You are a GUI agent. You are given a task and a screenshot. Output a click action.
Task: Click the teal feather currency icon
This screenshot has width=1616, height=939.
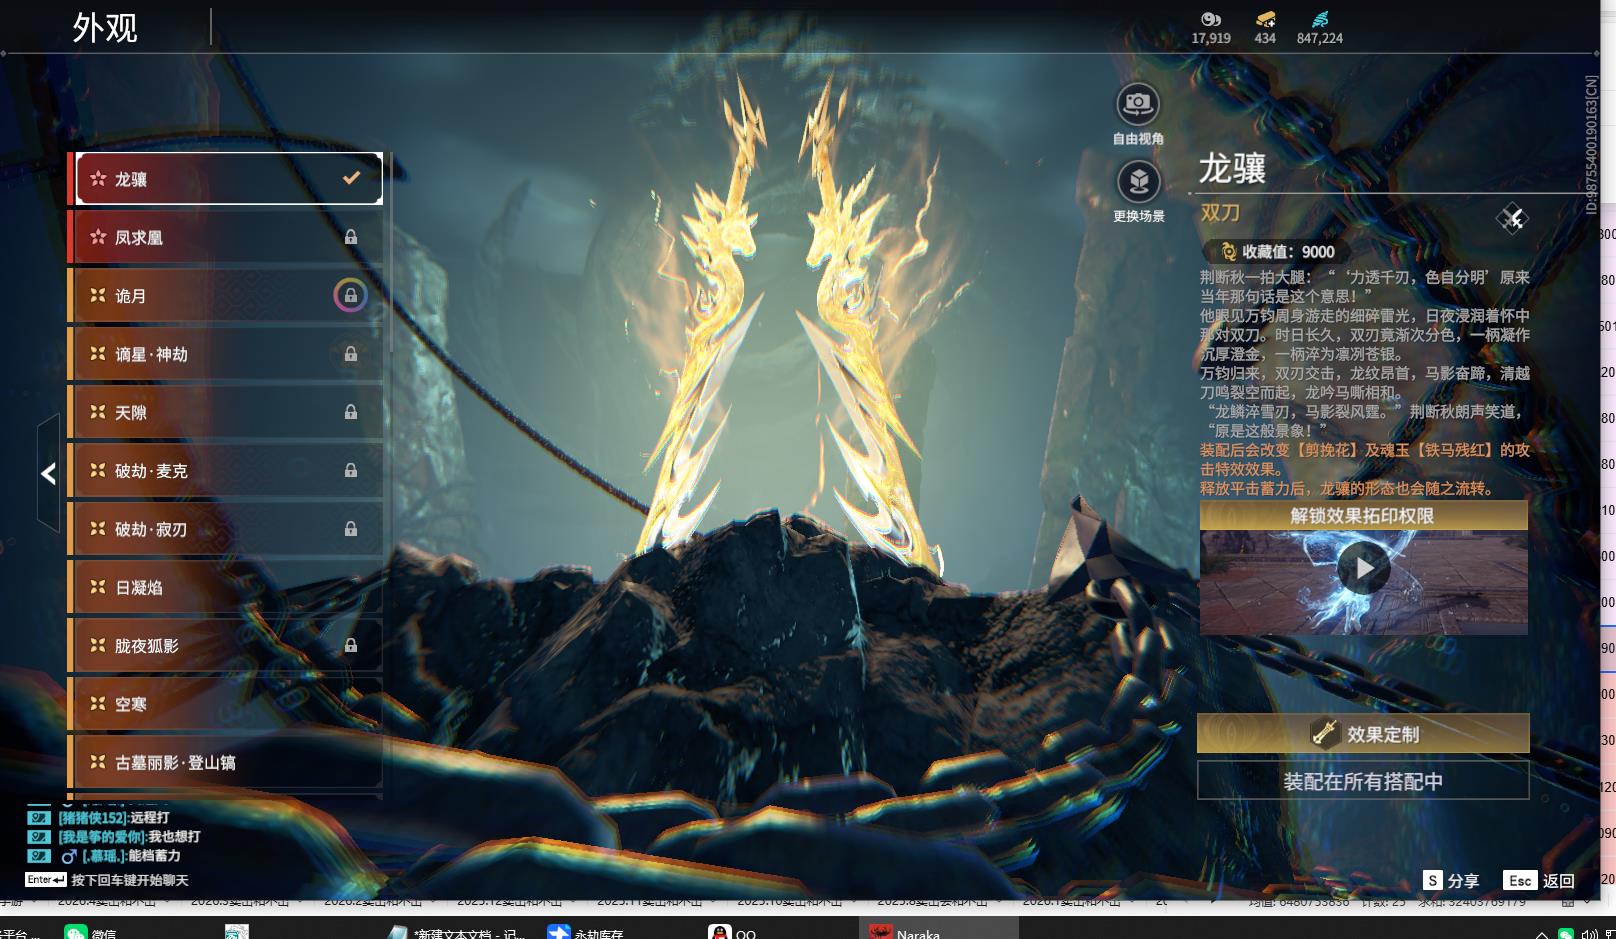click(1319, 19)
